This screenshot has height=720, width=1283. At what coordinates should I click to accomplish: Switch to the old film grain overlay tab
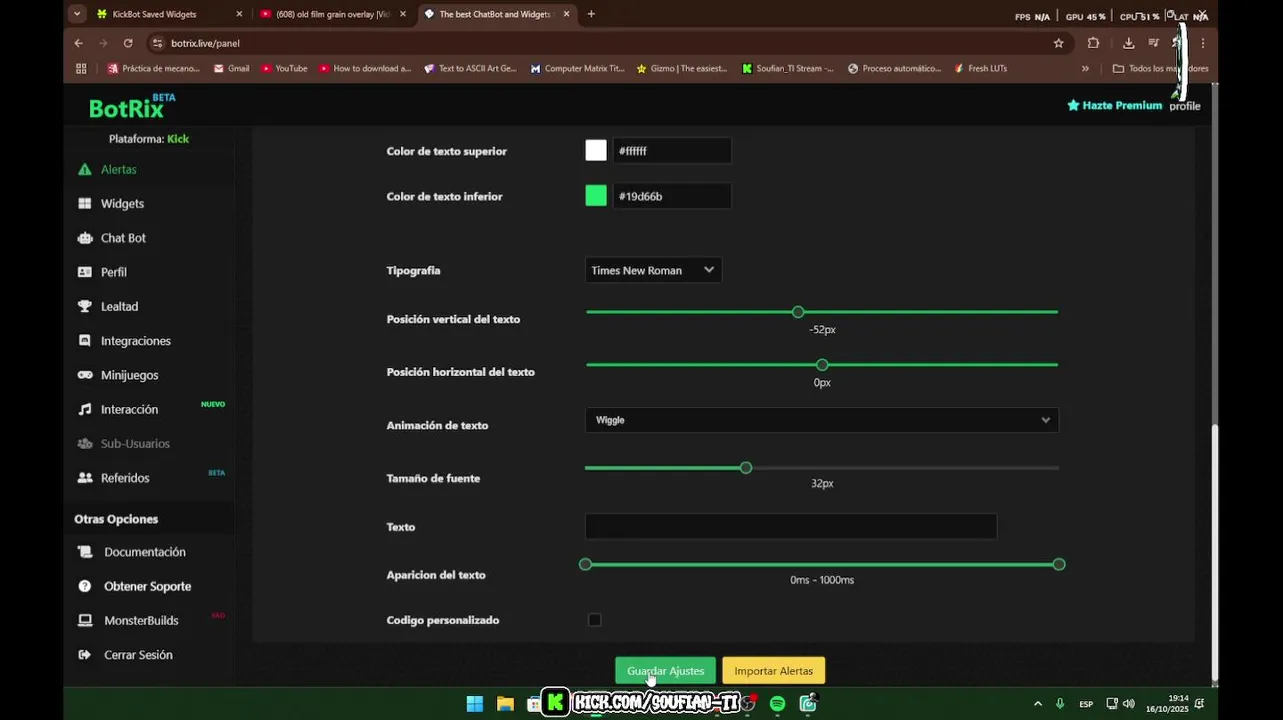pyautogui.click(x=333, y=14)
